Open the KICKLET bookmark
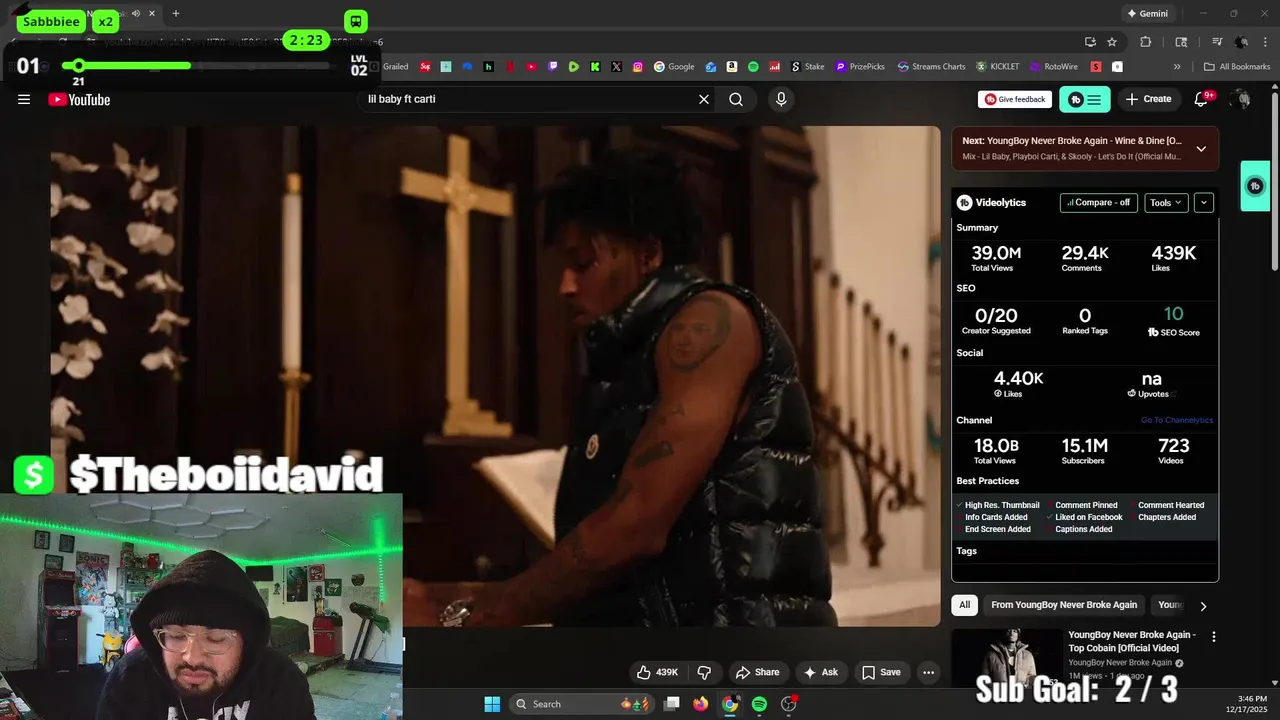The height and width of the screenshot is (720, 1280). tap(998, 67)
